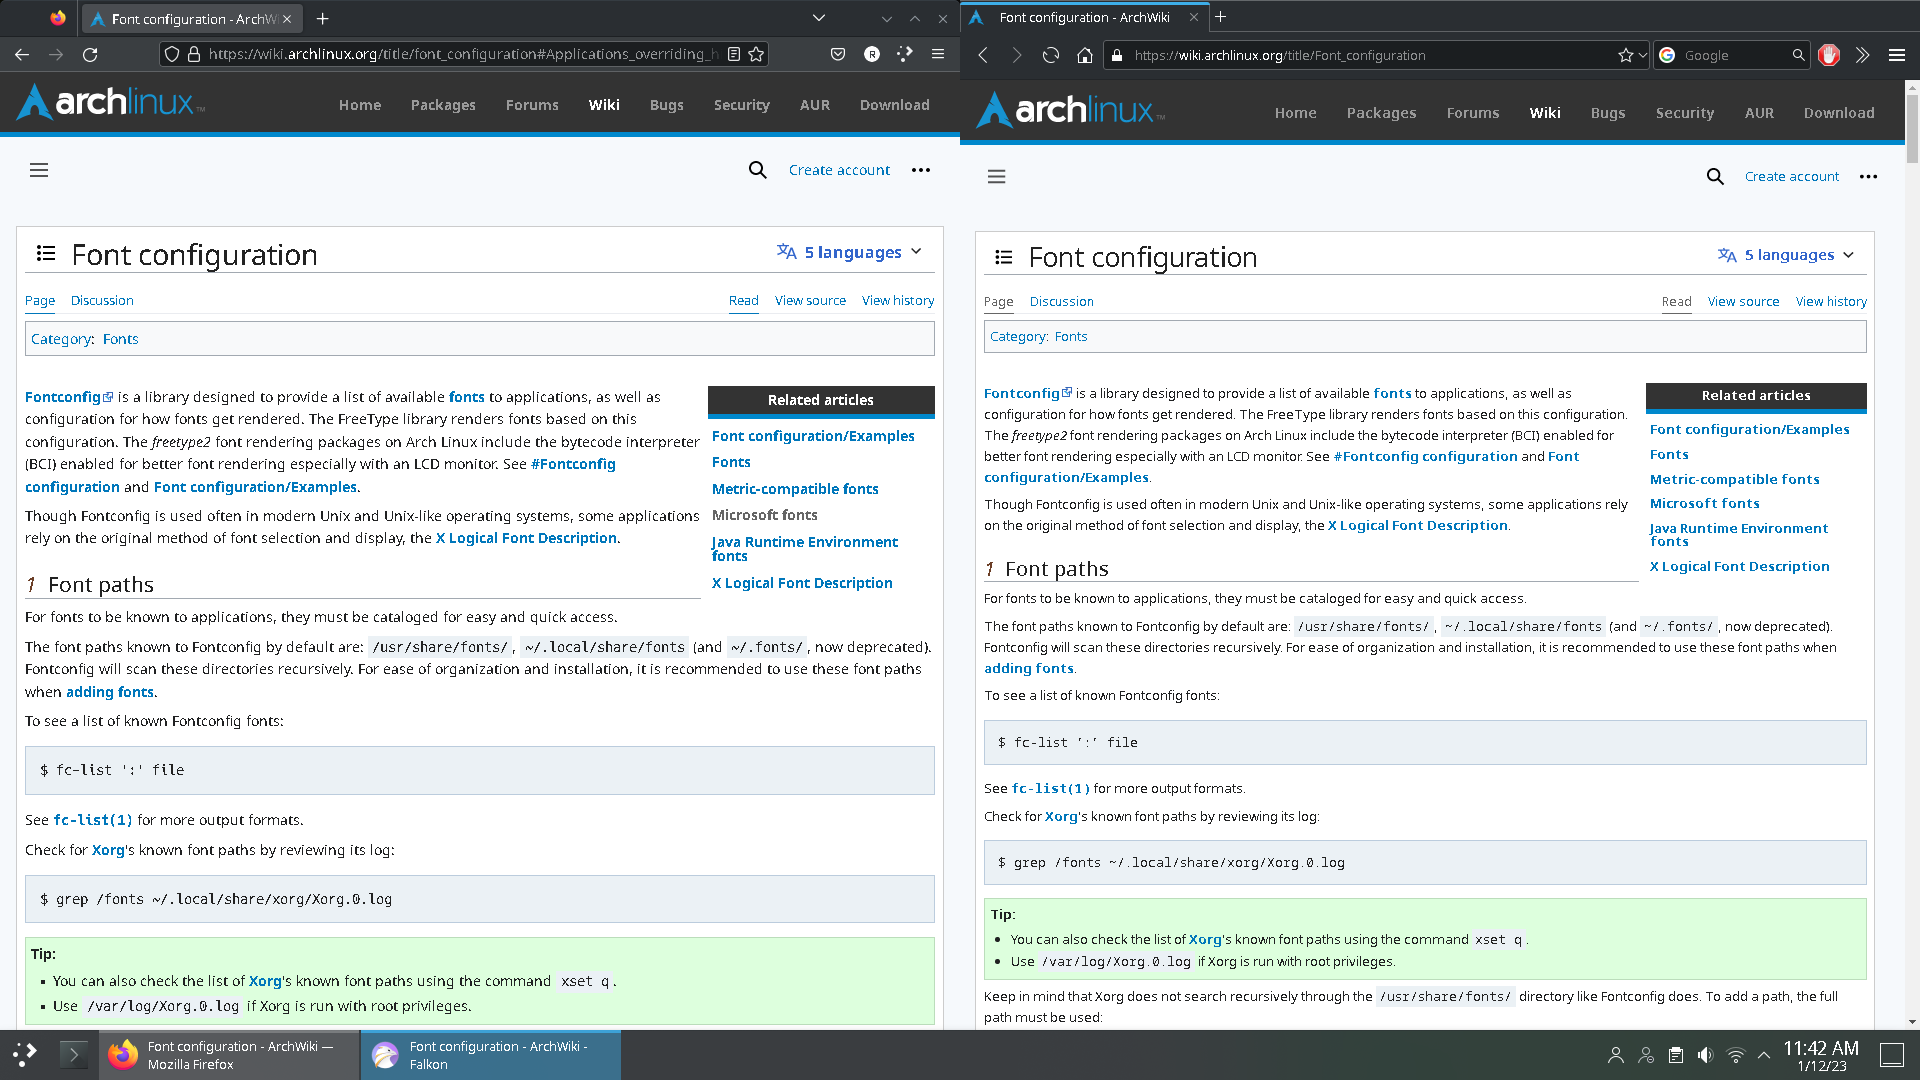Open View history tab in Firefox page
This screenshot has width=1920, height=1080.
(898, 300)
